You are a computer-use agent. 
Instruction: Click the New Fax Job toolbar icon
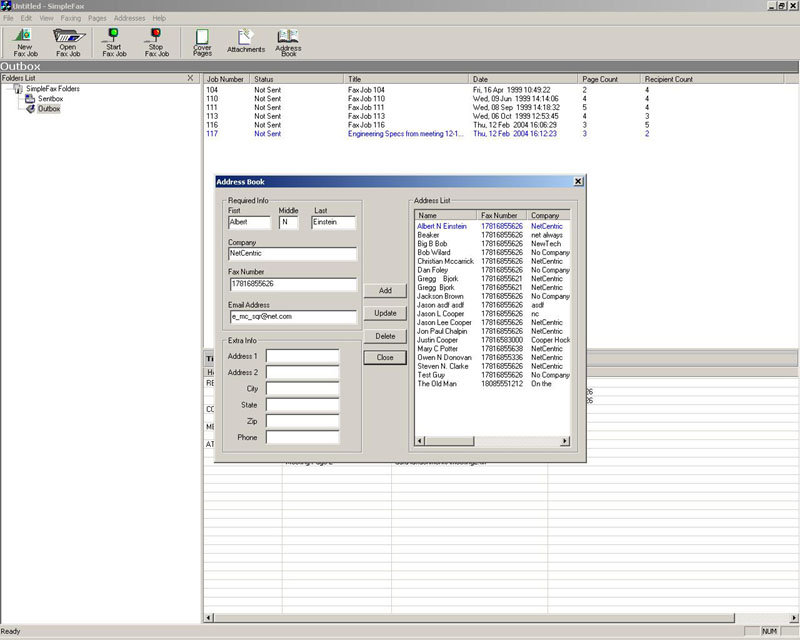pyautogui.click(x=24, y=42)
